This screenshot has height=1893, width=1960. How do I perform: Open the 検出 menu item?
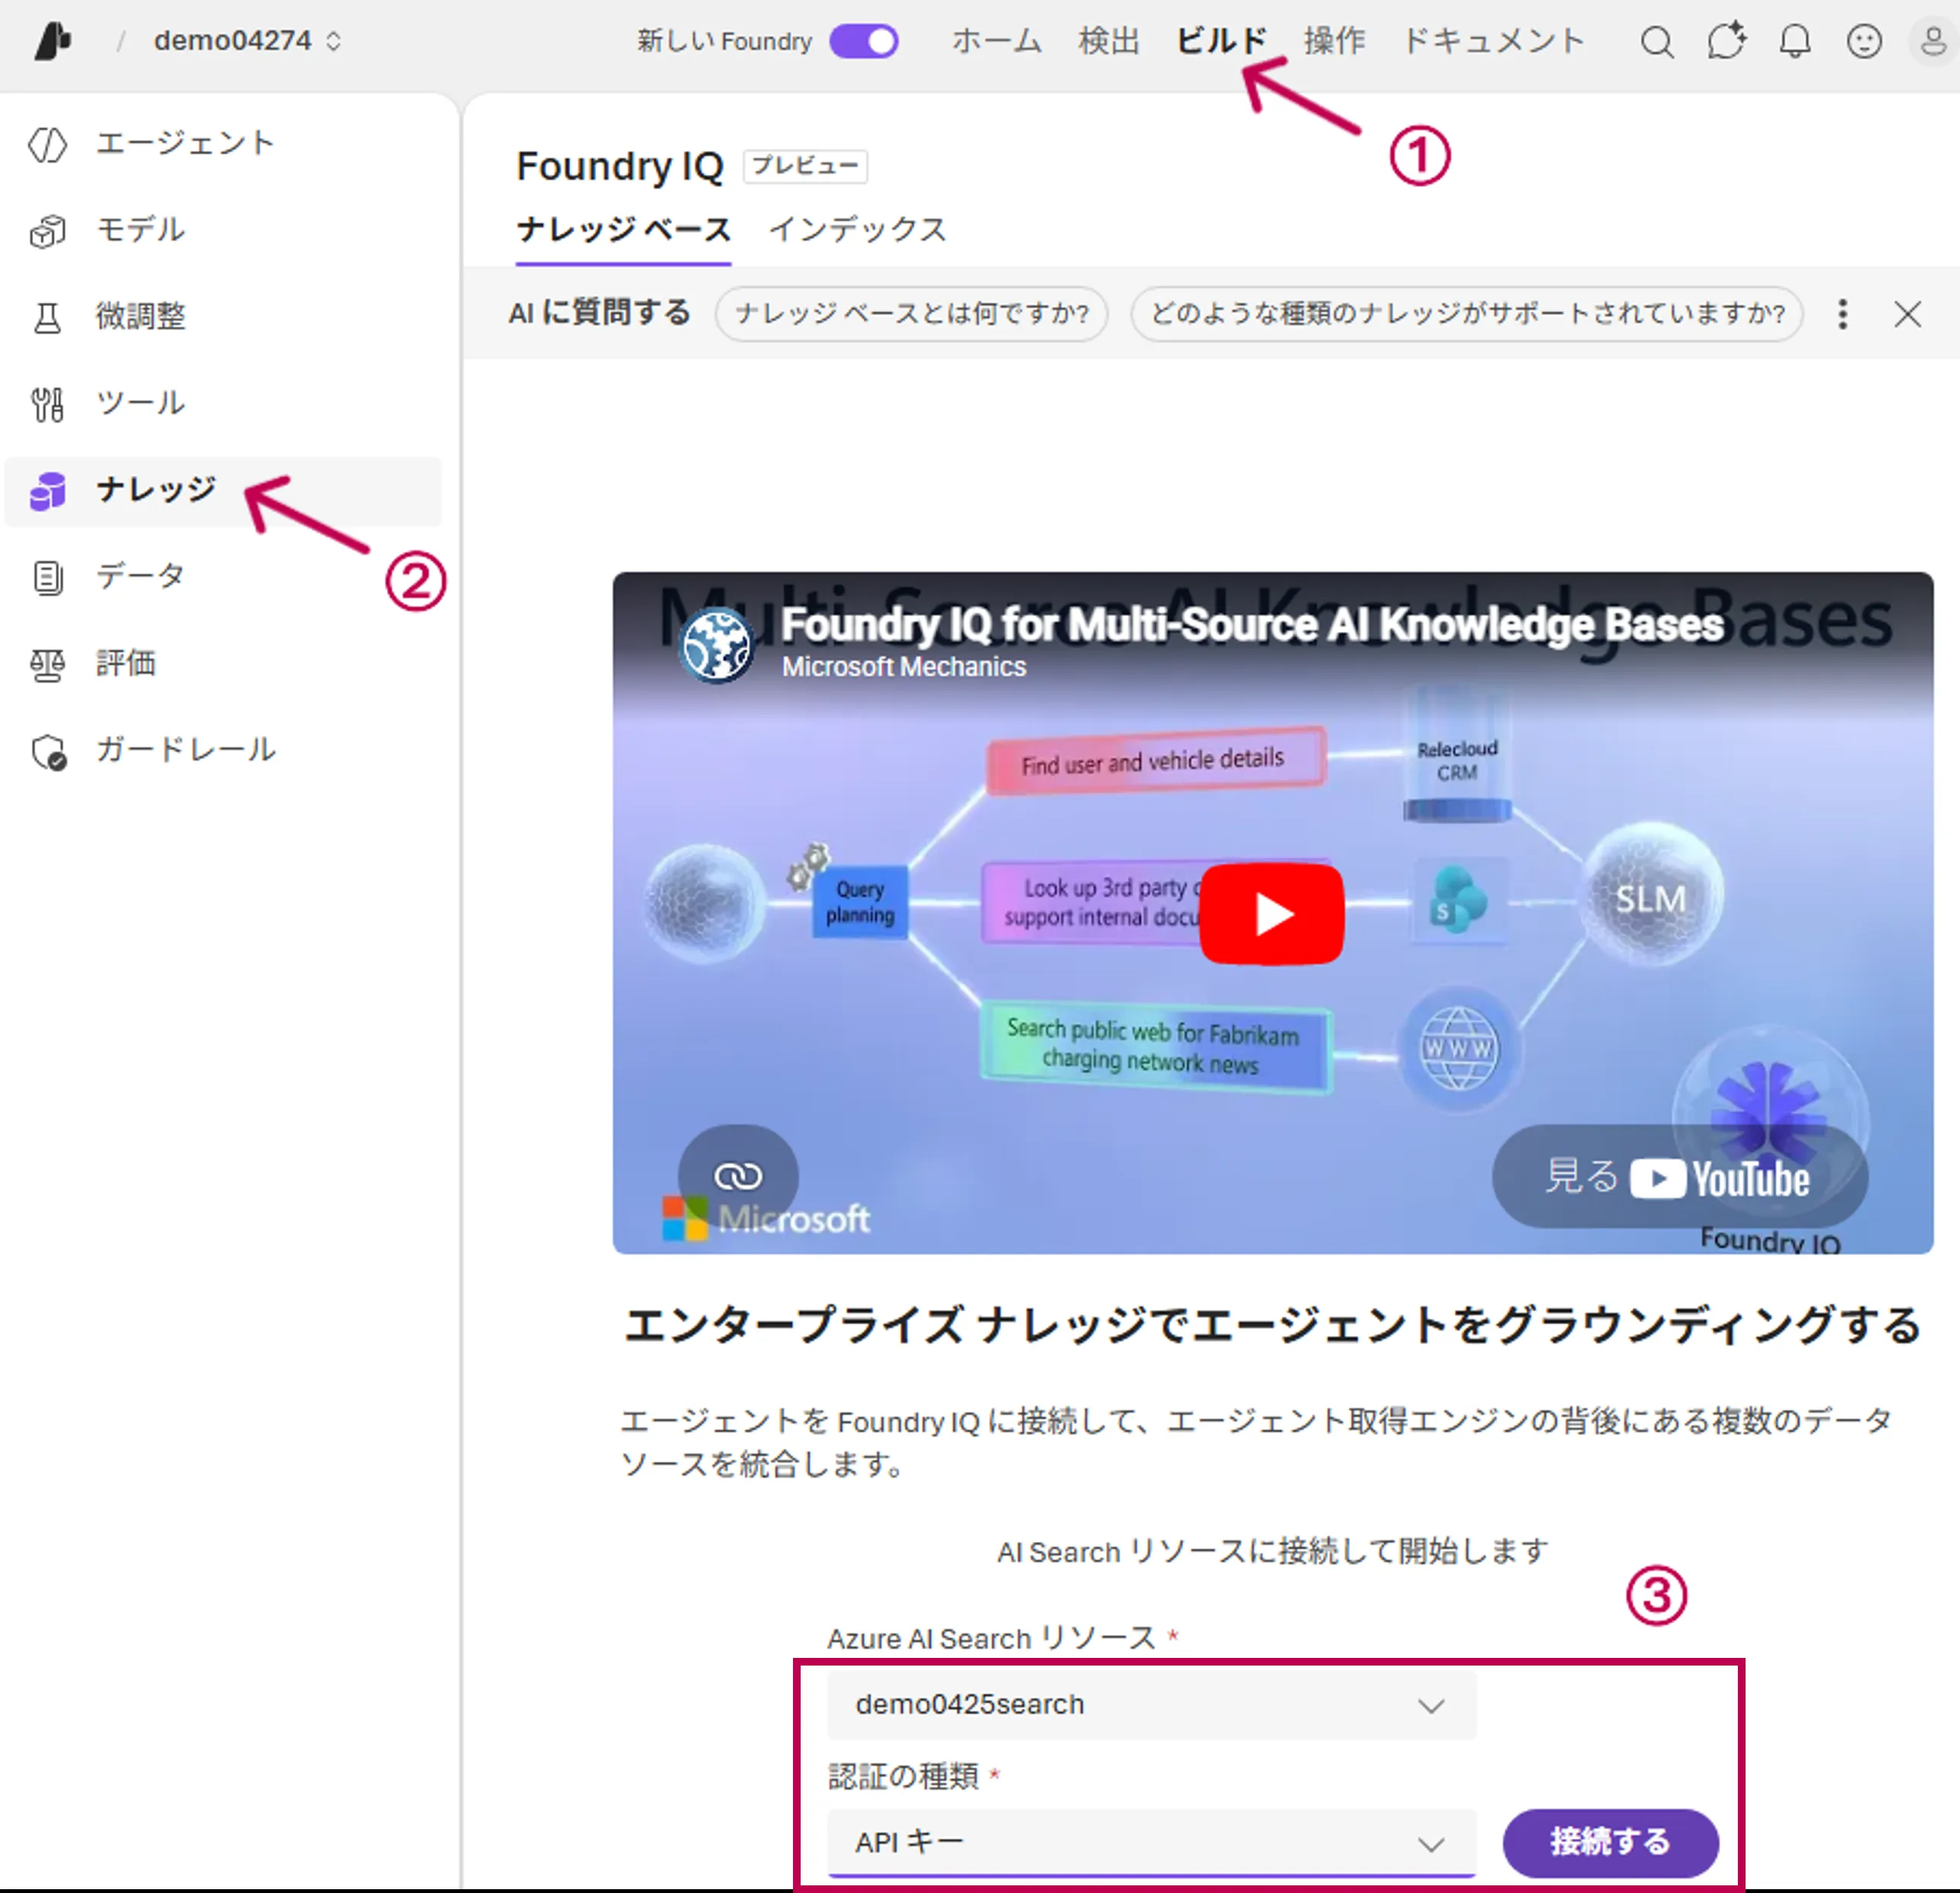(x=1108, y=41)
